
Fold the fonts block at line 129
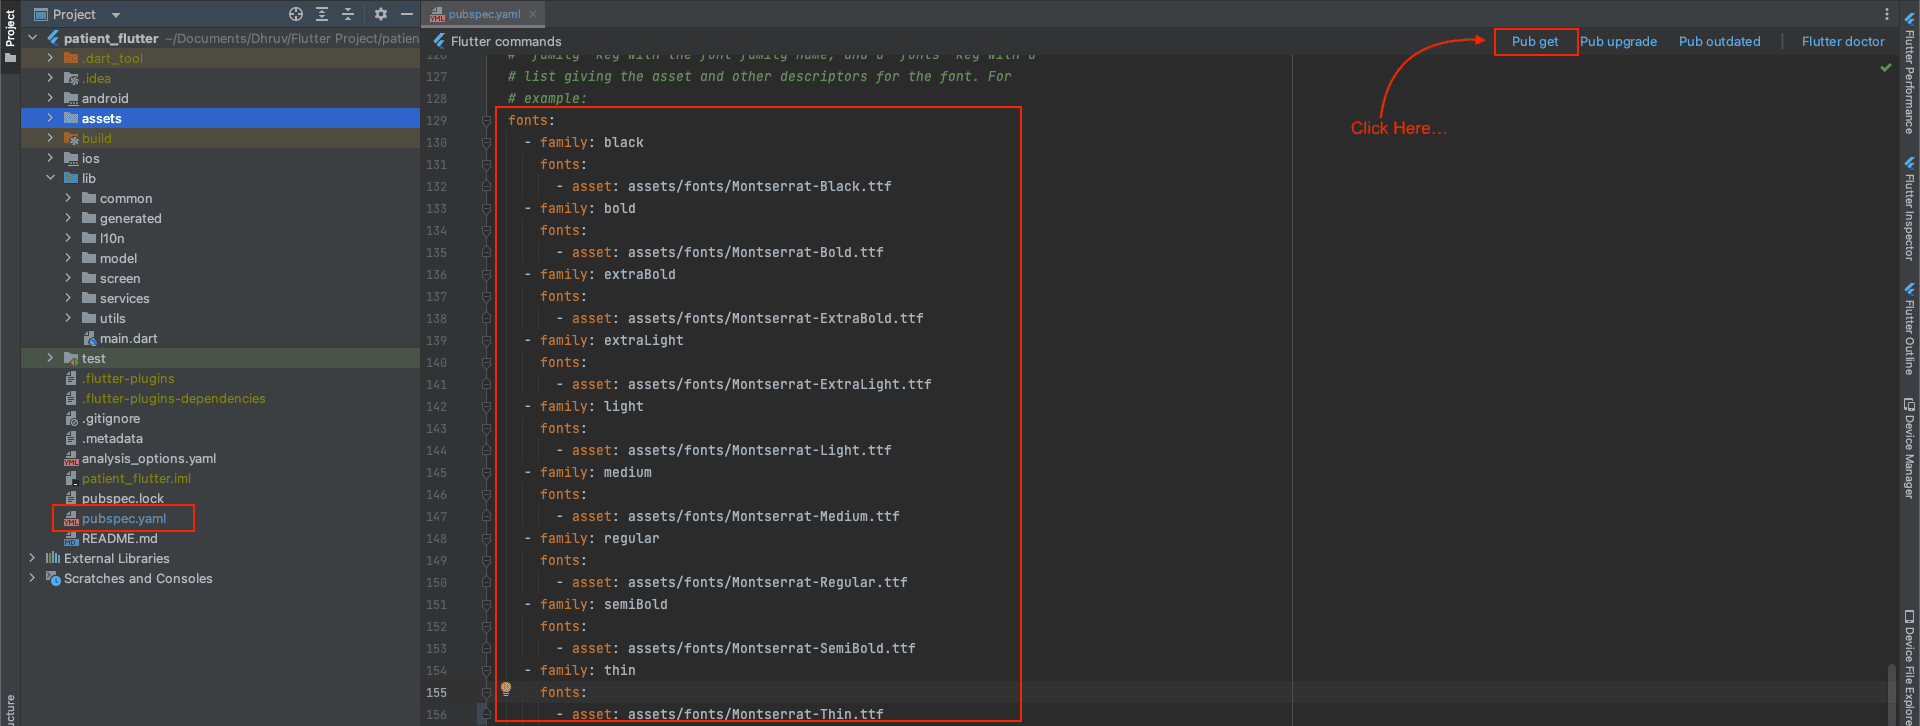[x=486, y=121]
